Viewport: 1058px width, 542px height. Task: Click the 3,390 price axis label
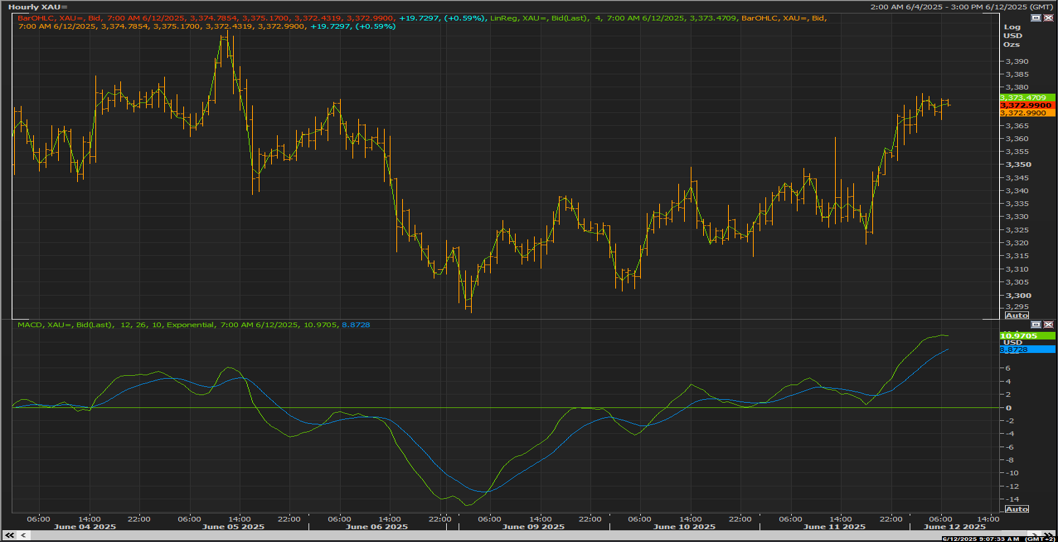pyautogui.click(x=1016, y=61)
